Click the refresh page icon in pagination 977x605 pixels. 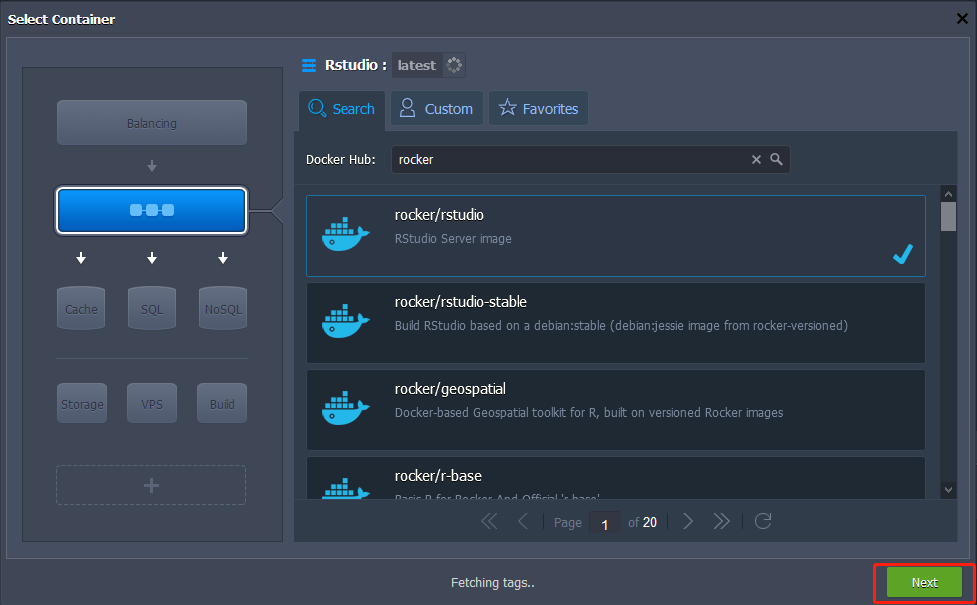pyautogui.click(x=763, y=521)
